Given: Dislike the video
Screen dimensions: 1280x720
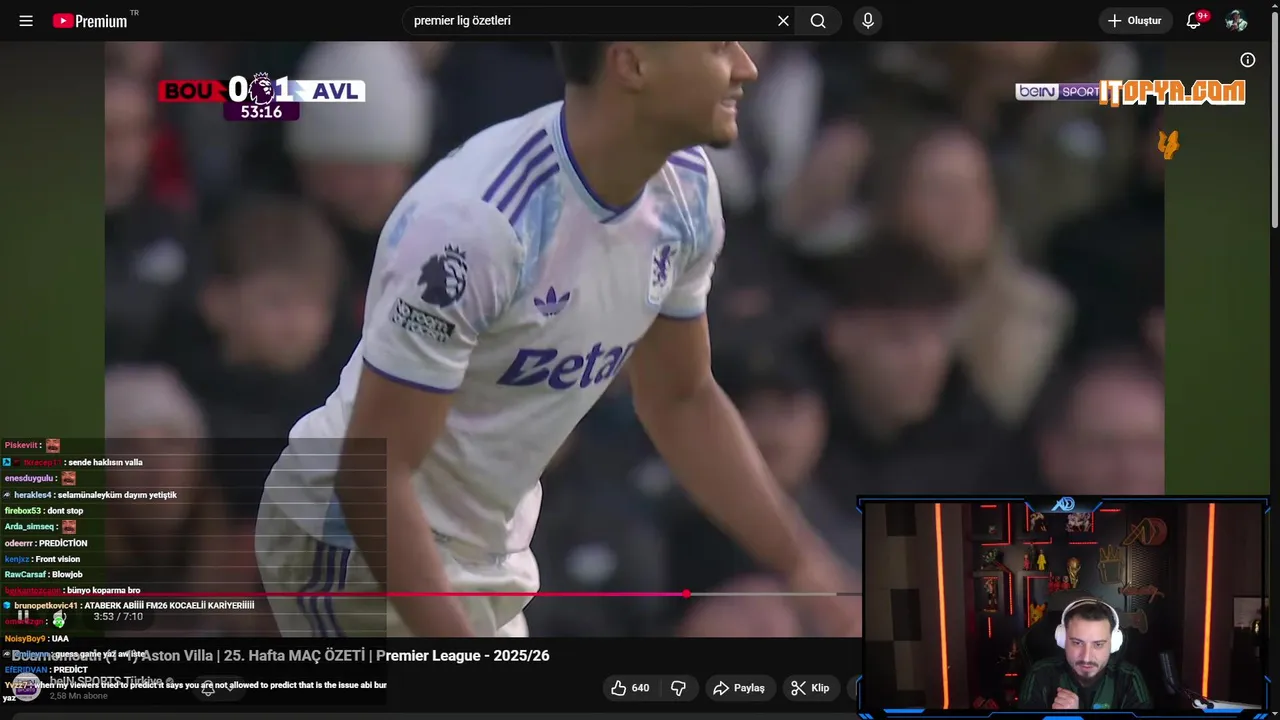Looking at the screenshot, I should (678, 688).
